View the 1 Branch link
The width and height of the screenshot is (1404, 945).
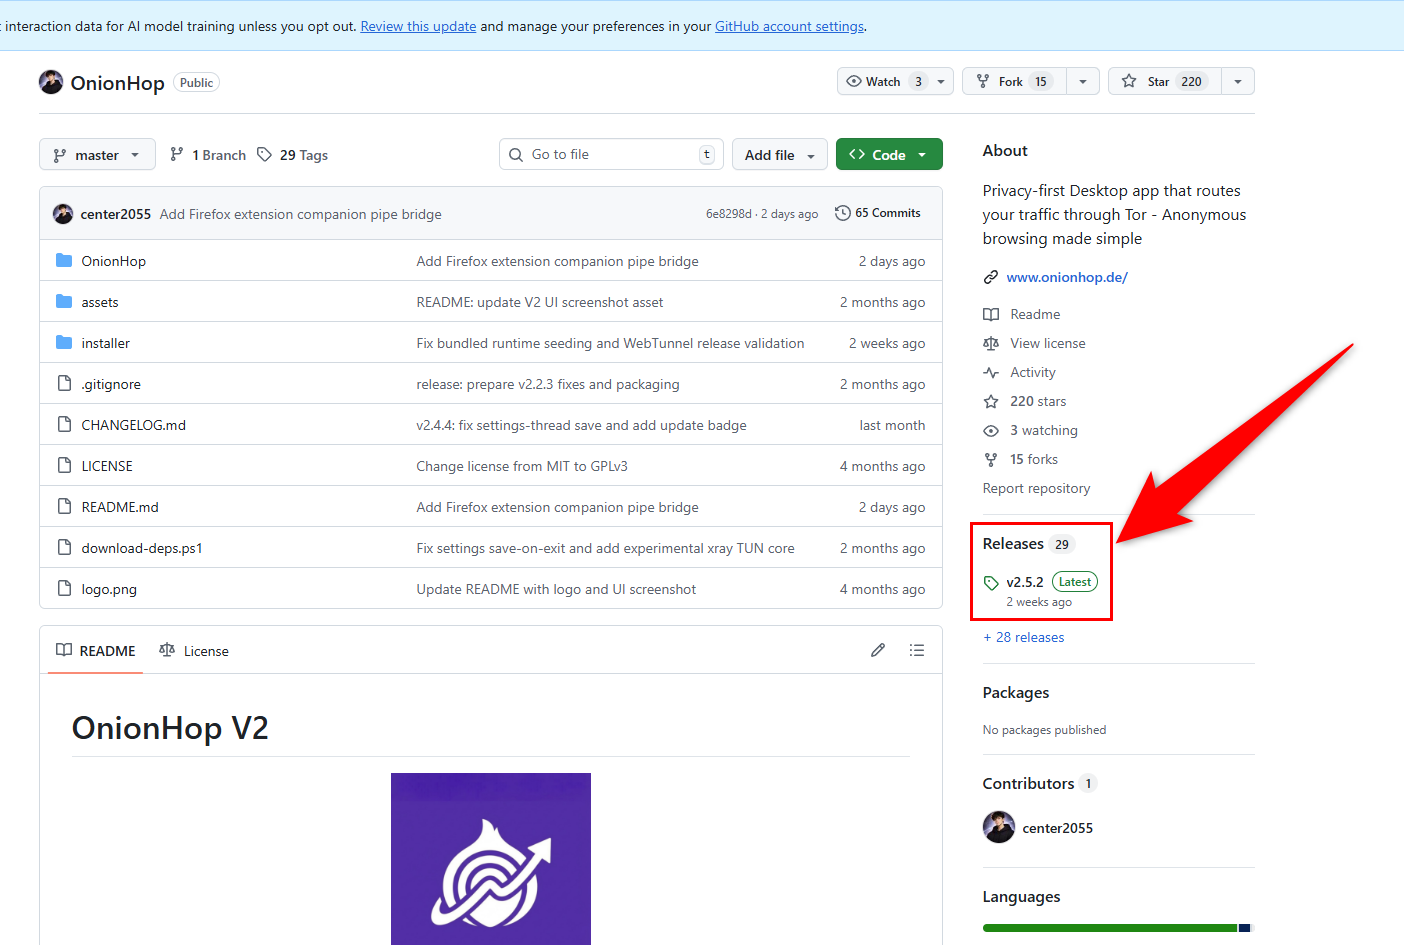(208, 155)
